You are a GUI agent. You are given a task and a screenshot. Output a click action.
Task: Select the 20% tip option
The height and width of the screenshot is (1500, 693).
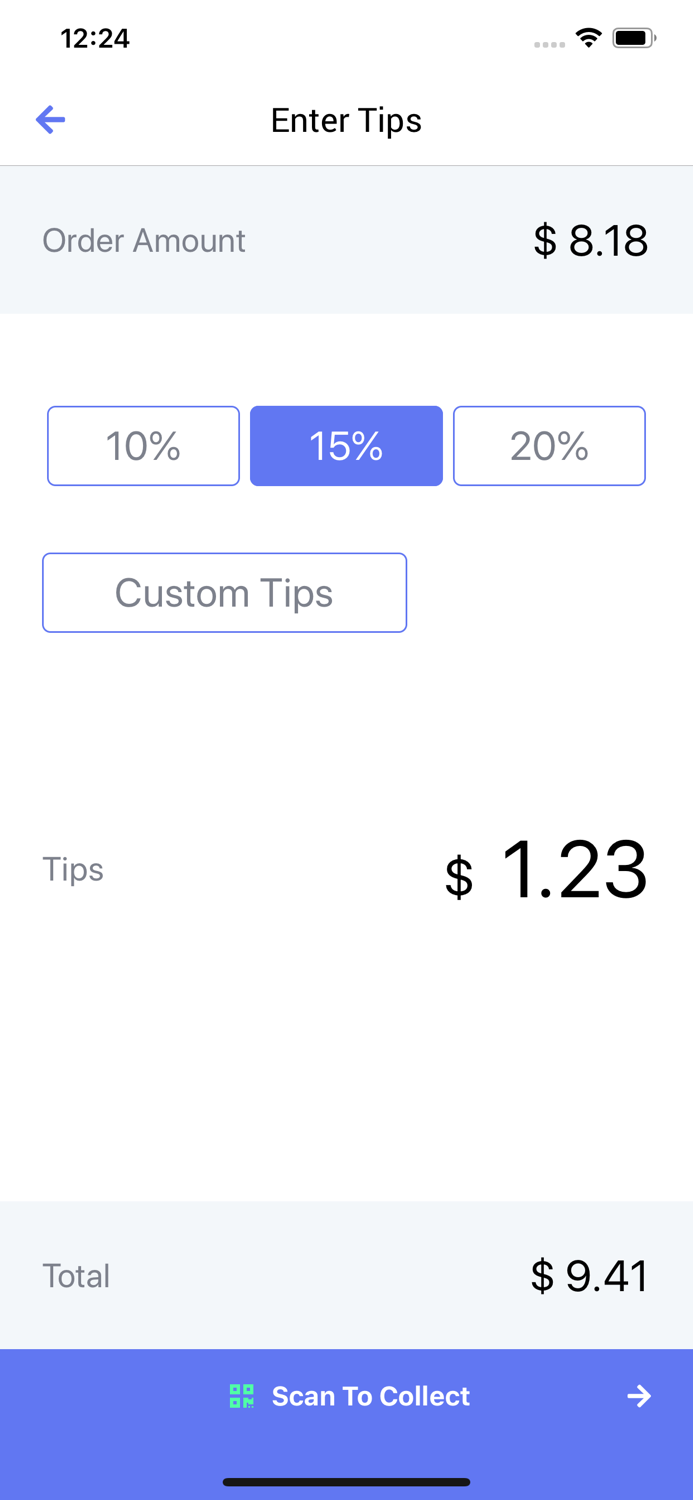(549, 446)
